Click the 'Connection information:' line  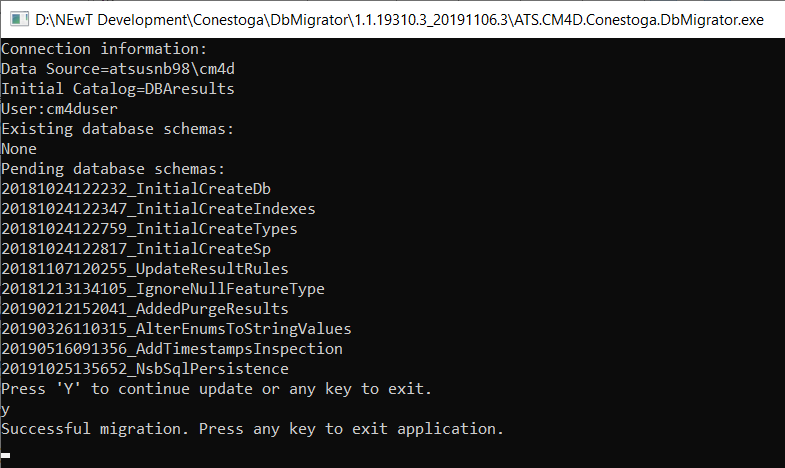coord(104,49)
